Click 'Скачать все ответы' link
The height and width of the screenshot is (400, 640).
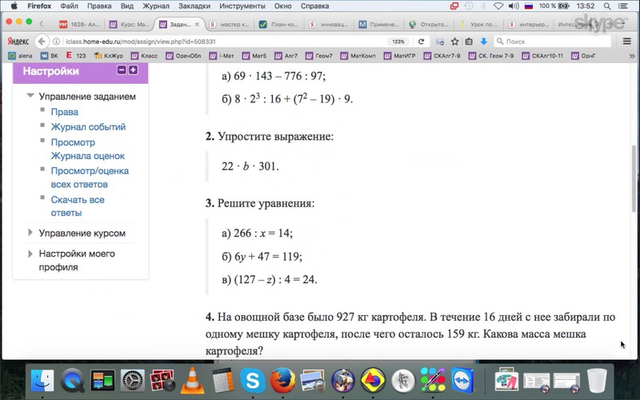pyautogui.click(x=78, y=206)
